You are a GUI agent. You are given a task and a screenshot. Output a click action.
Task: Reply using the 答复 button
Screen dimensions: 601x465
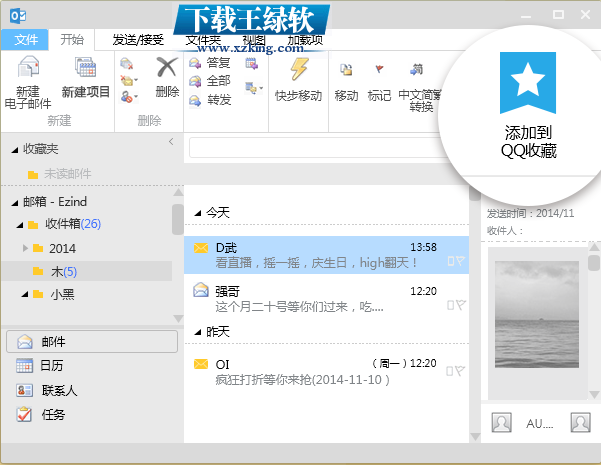210,62
